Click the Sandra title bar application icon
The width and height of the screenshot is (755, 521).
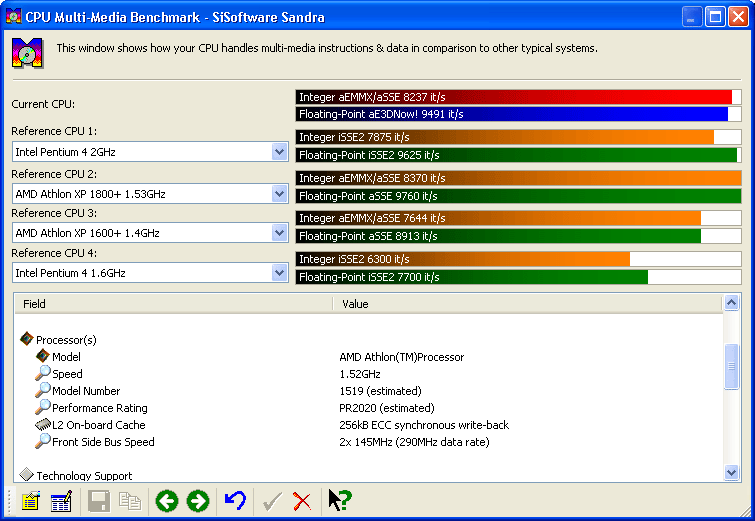click(13, 16)
